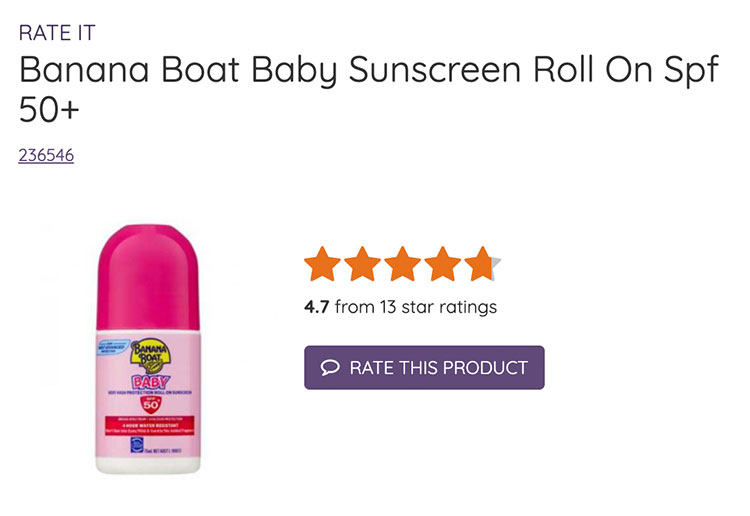Click the red water resistant band on bottle

click(x=151, y=426)
